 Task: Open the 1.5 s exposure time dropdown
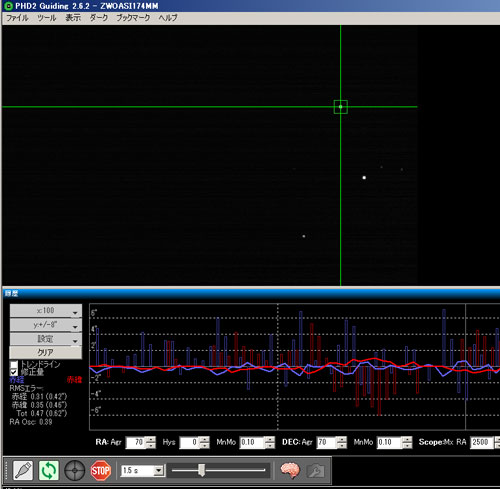click(x=143, y=471)
